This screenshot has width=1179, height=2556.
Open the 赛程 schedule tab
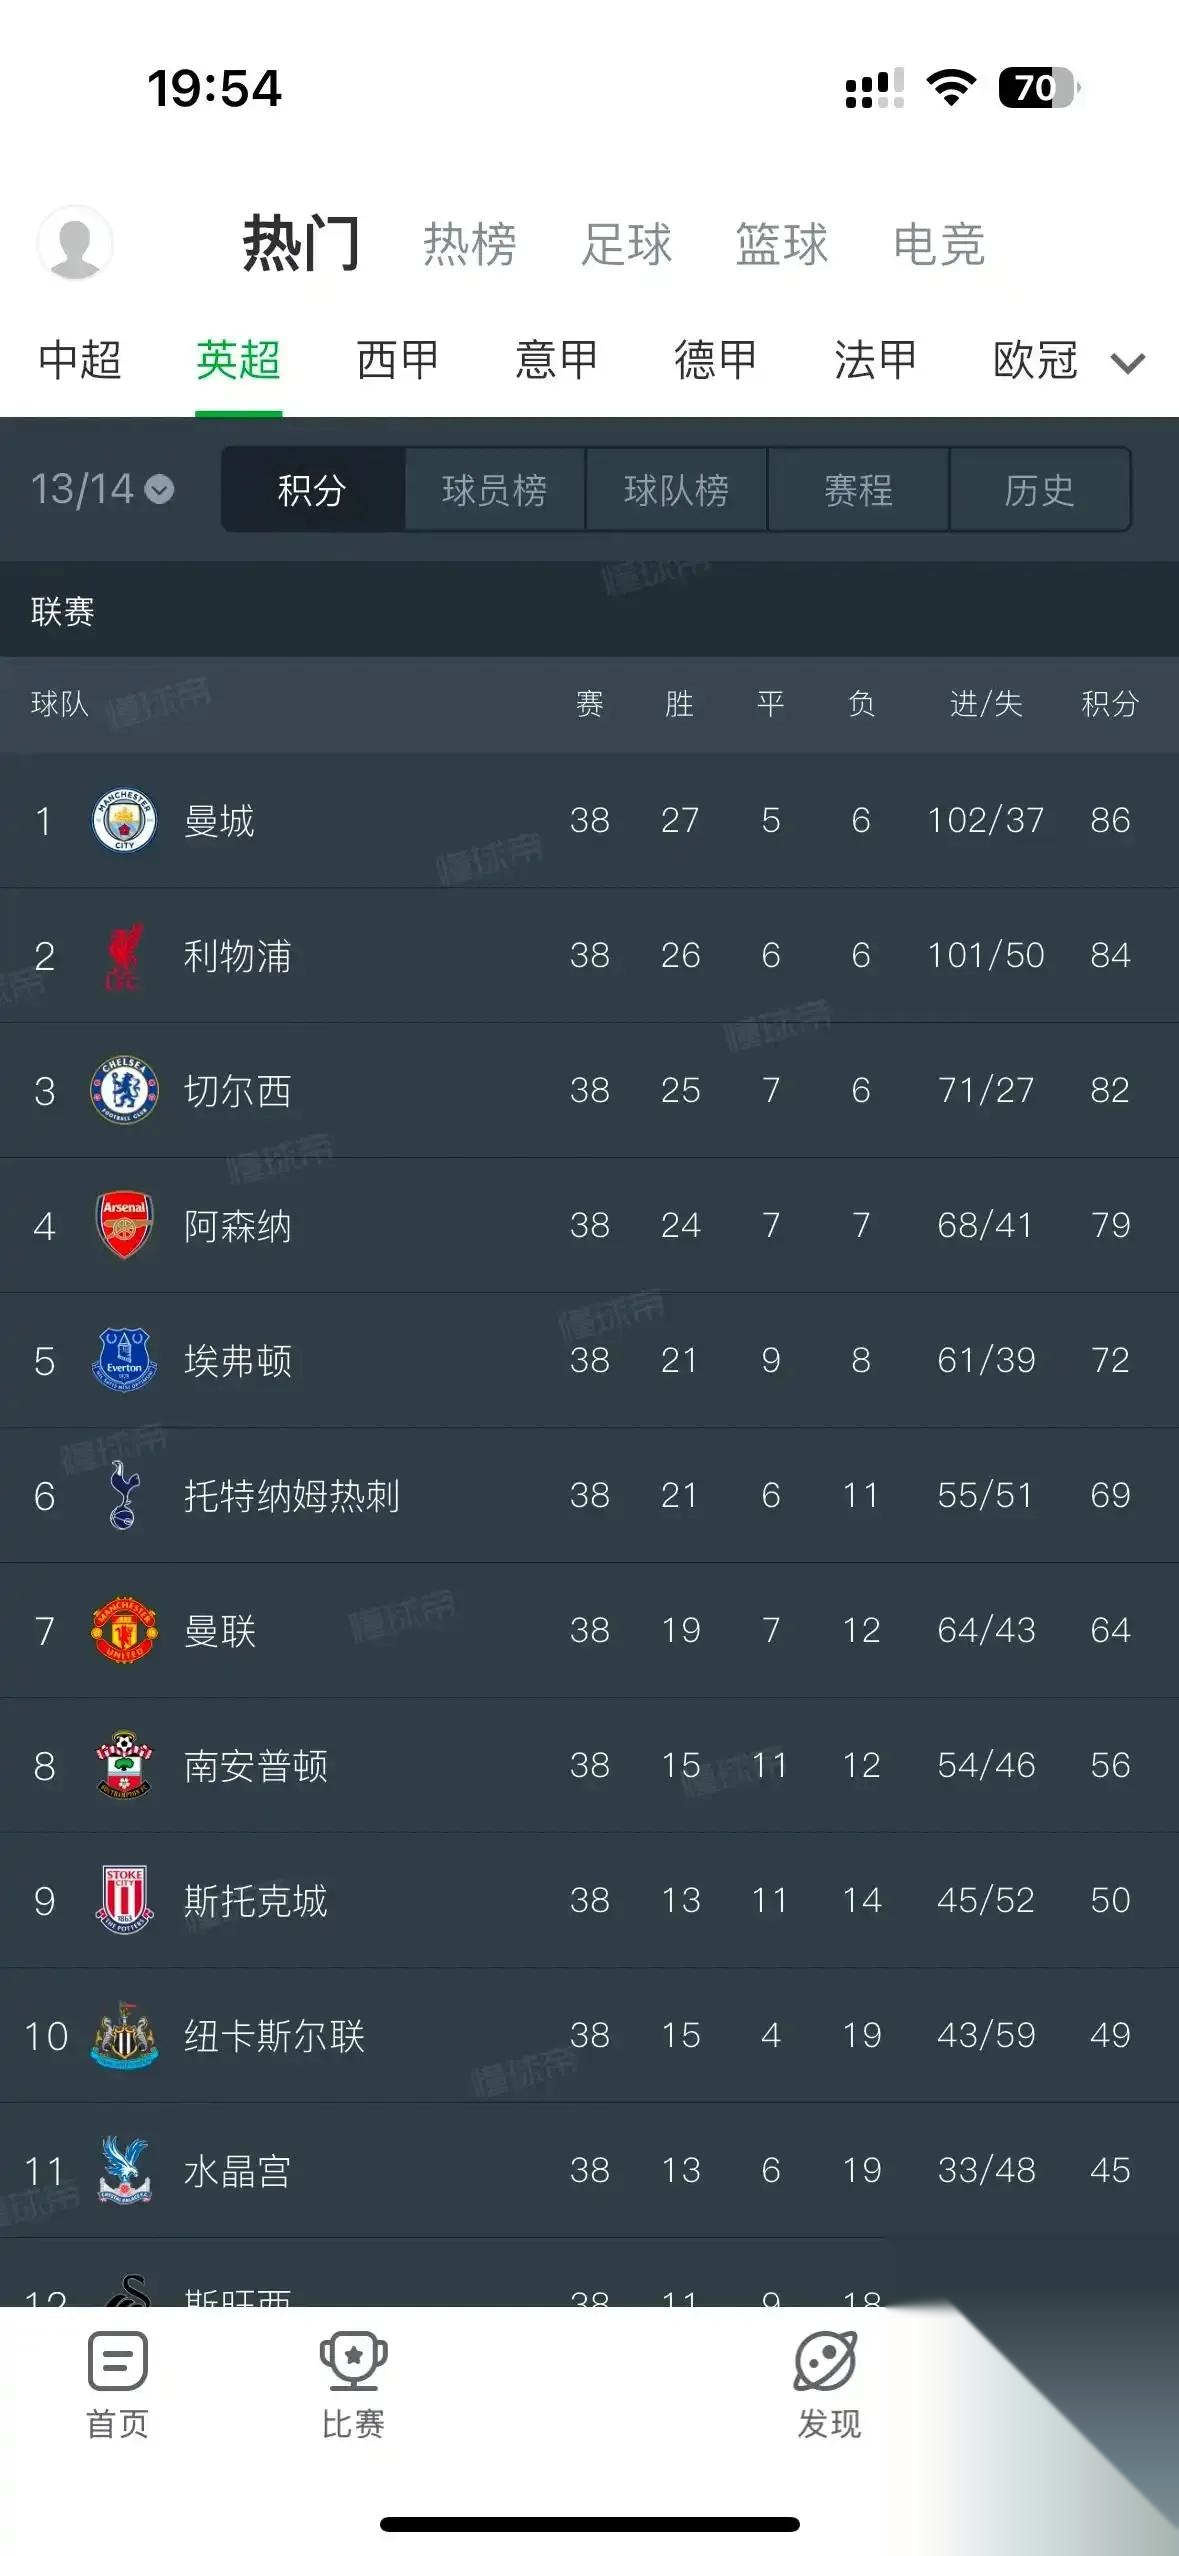point(858,490)
